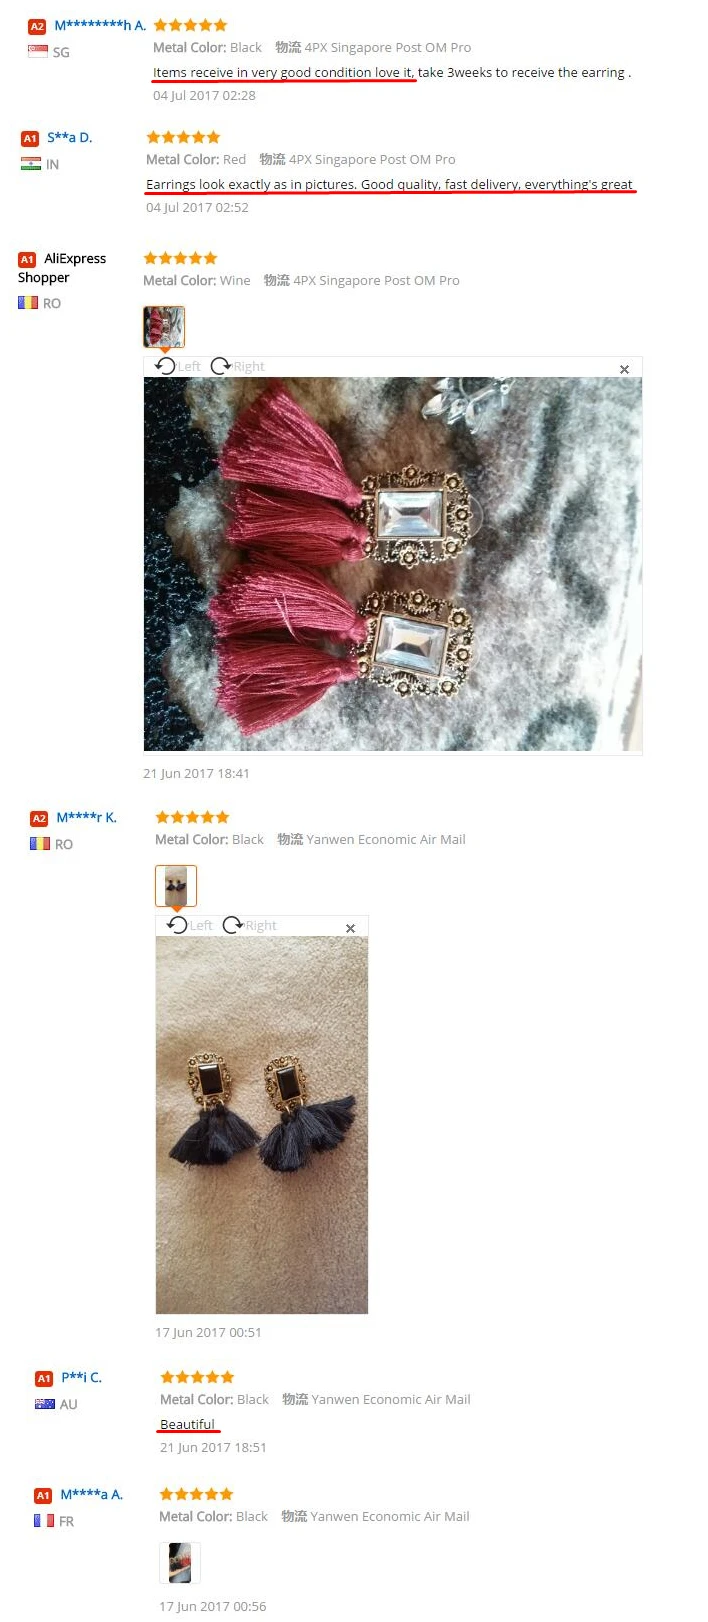Rotate the wine tassel earrings photo left
This screenshot has height=1622, width=708.
pos(178,366)
